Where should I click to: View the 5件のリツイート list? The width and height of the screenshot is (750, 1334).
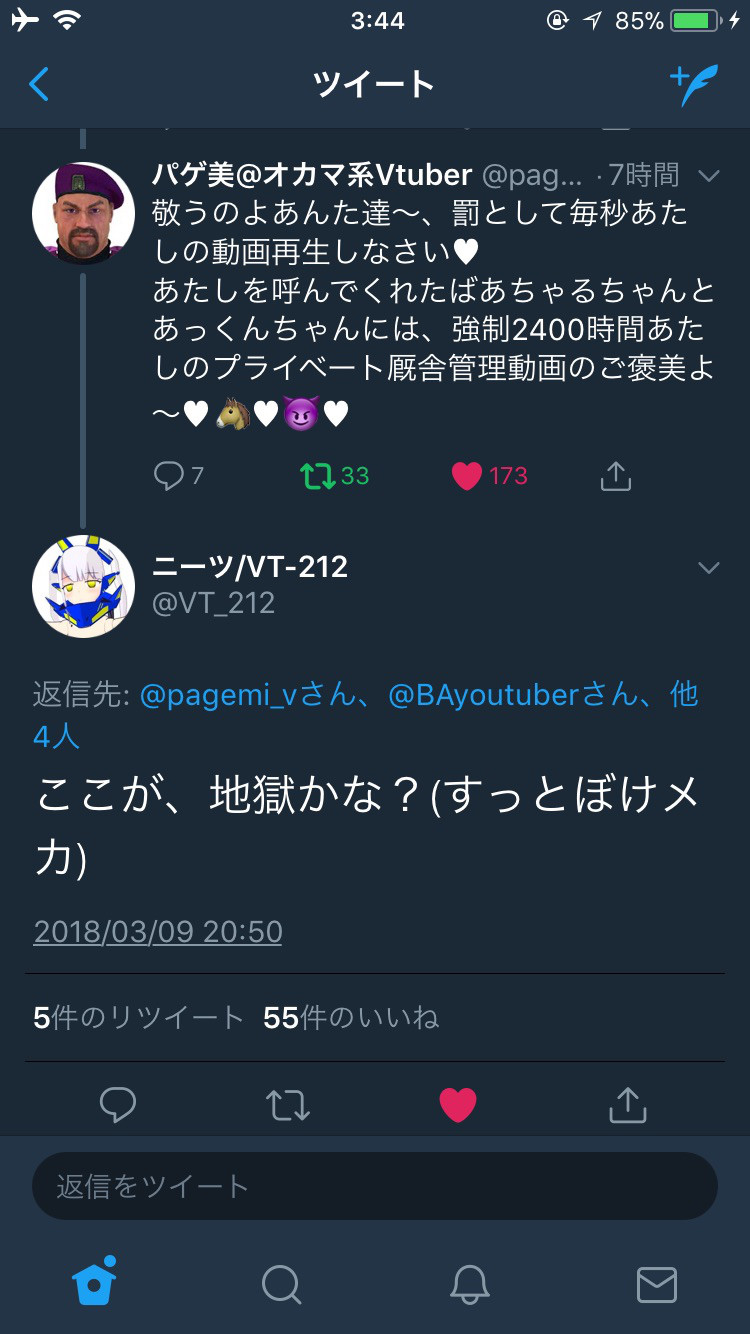139,1018
